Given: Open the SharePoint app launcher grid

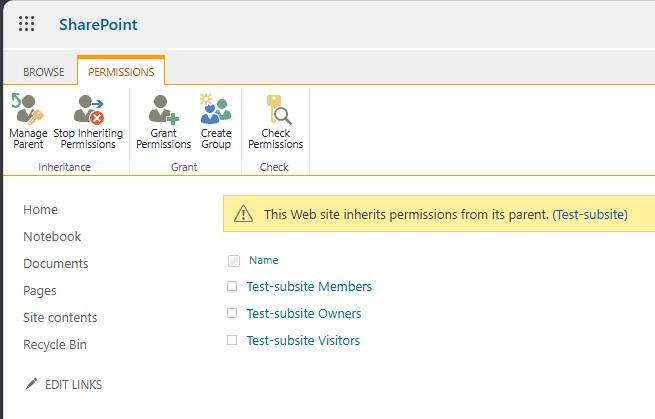Looking at the screenshot, I should click(26, 24).
